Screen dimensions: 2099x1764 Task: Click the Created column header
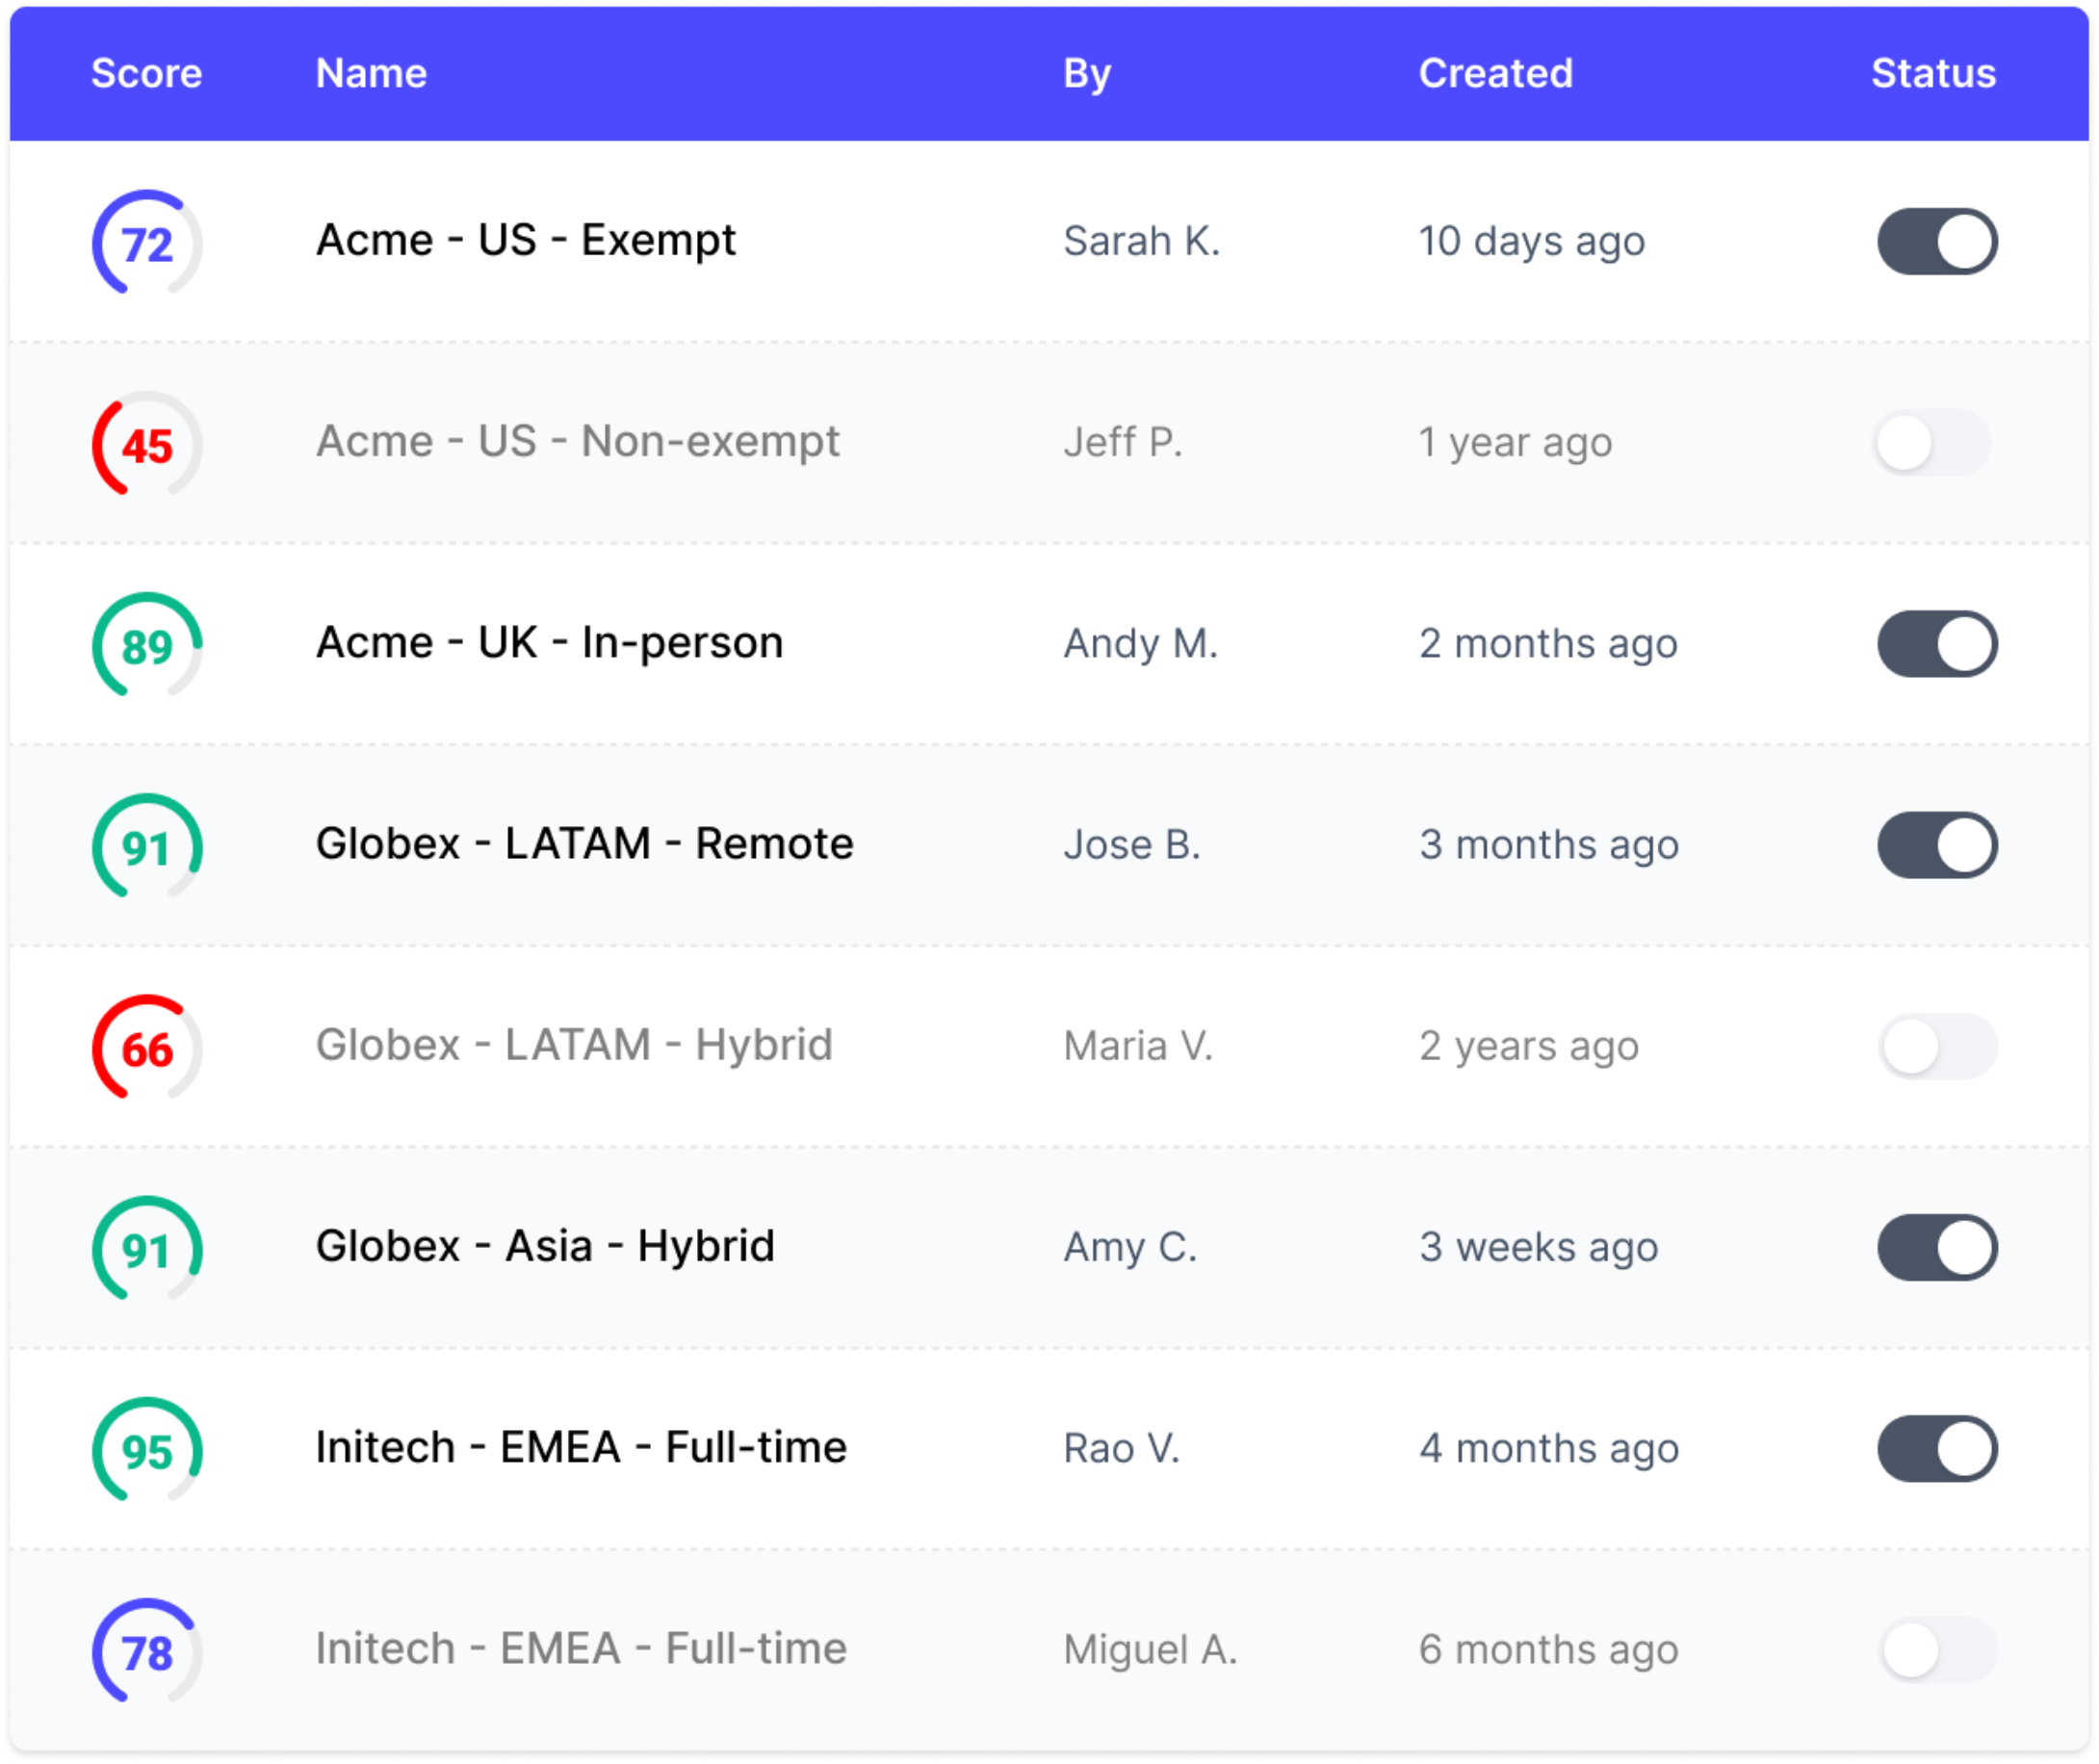pyautogui.click(x=1496, y=72)
